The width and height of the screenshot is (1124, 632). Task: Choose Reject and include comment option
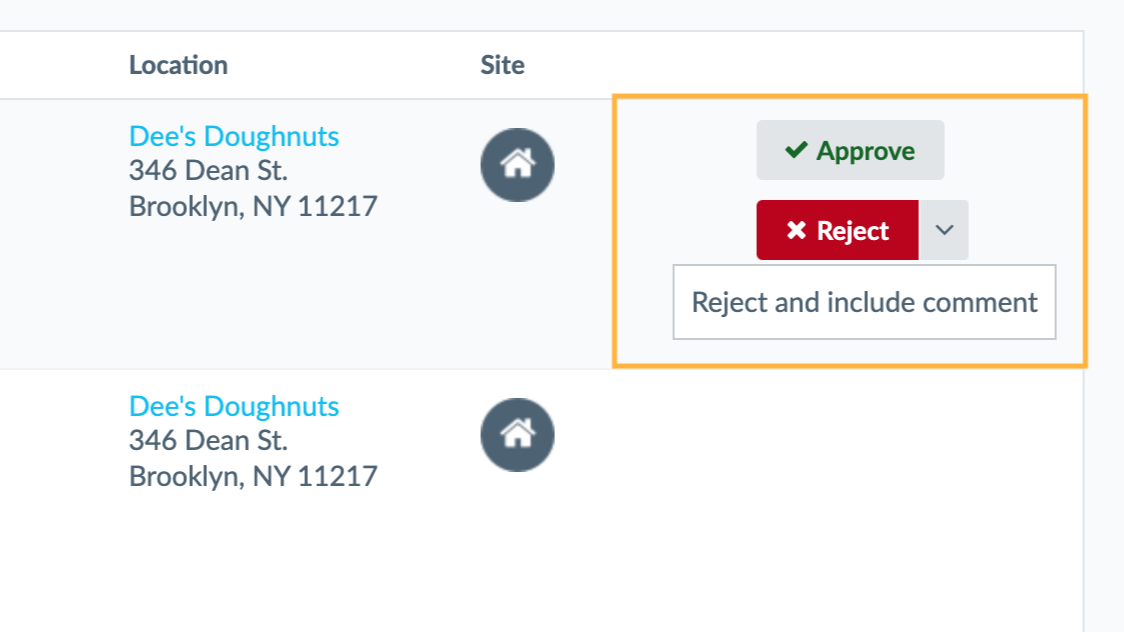(x=864, y=302)
